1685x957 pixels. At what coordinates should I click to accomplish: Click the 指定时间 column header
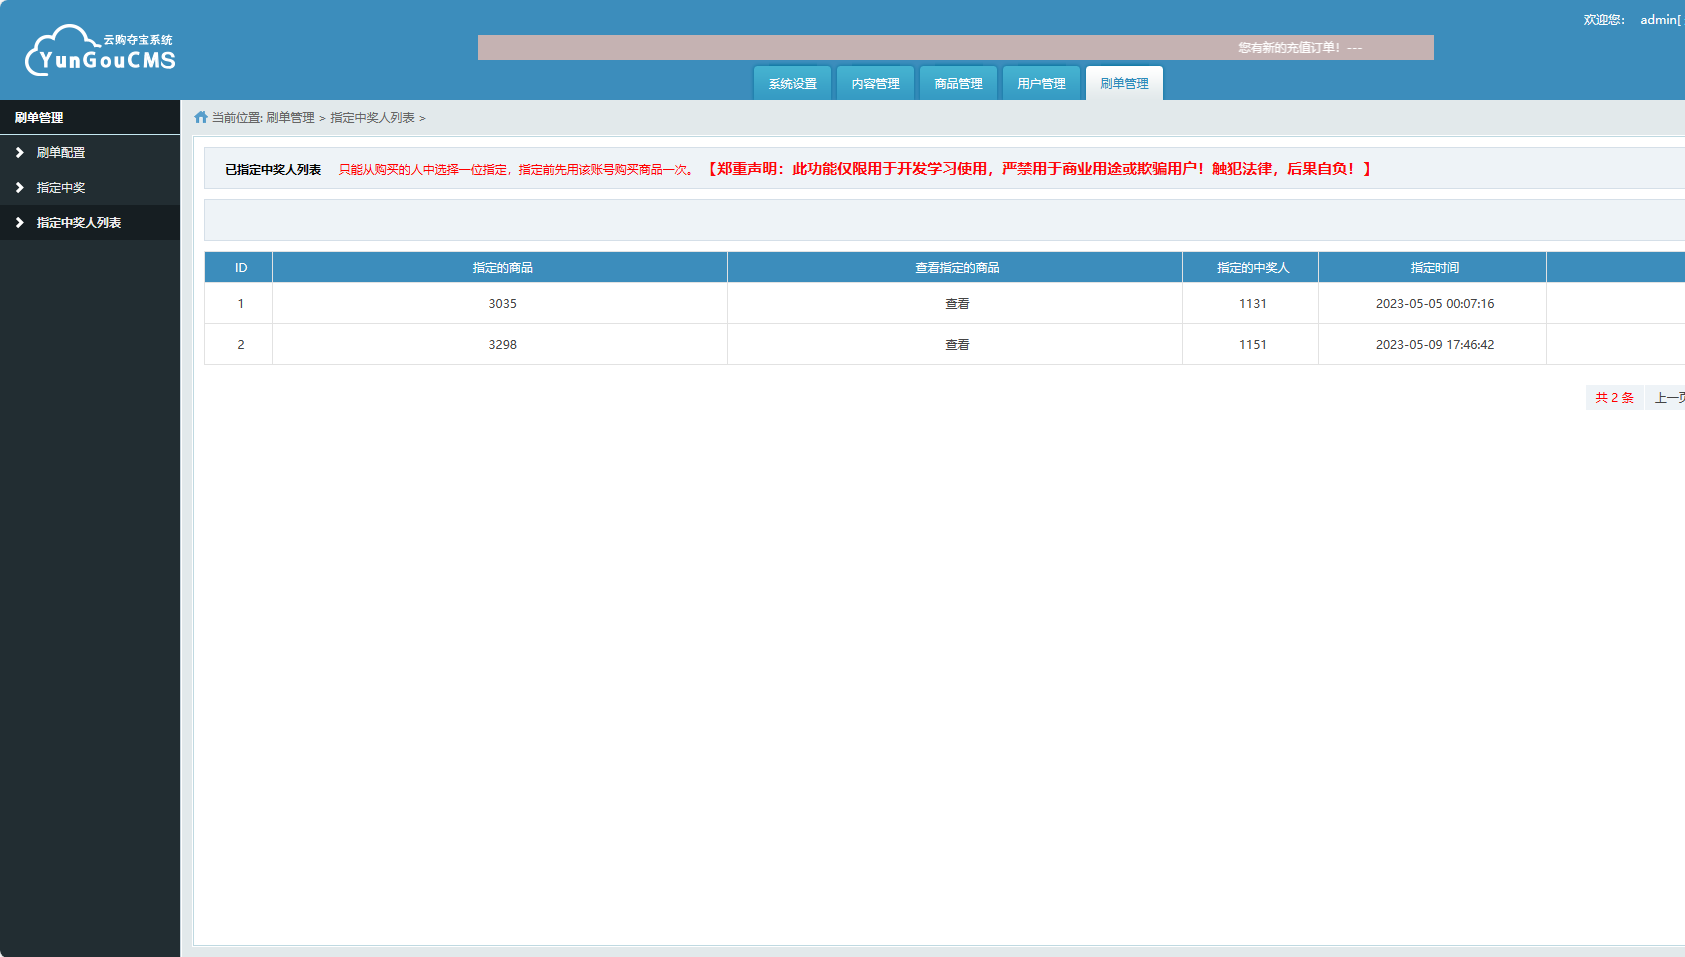point(1434,268)
